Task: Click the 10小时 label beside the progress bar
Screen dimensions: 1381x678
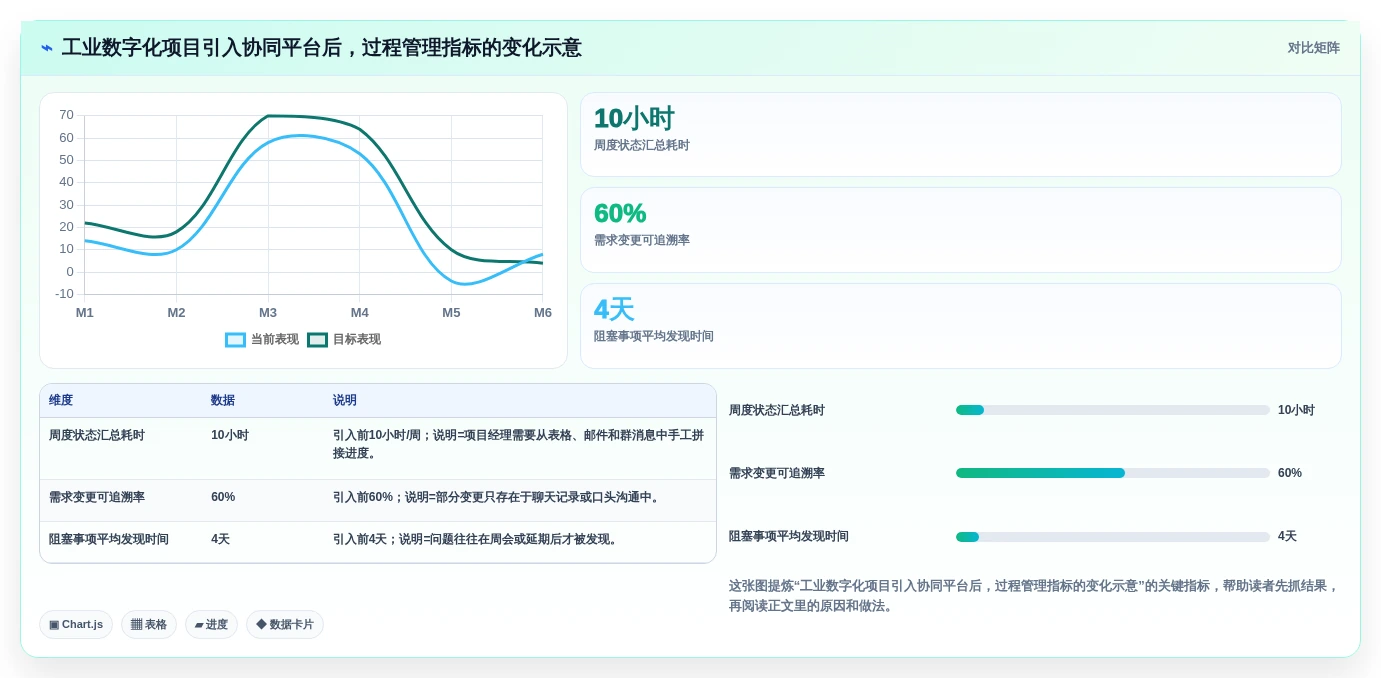Action: coord(1296,410)
